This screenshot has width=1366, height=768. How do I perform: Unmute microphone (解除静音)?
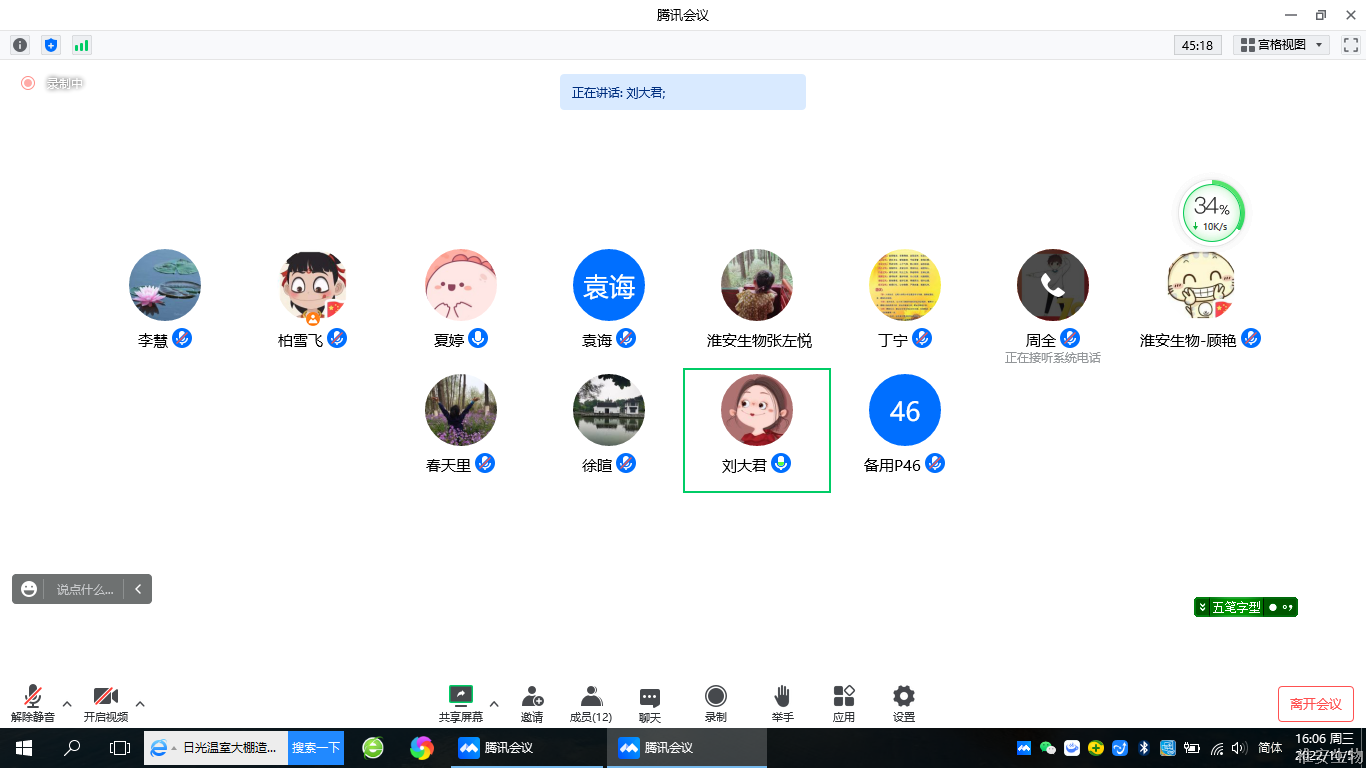34,703
